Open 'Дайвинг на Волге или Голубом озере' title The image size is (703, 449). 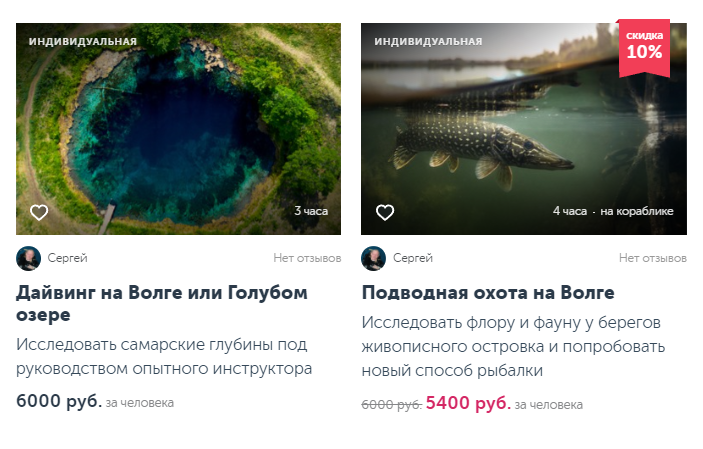pyautogui.click(x=162, y=304)
